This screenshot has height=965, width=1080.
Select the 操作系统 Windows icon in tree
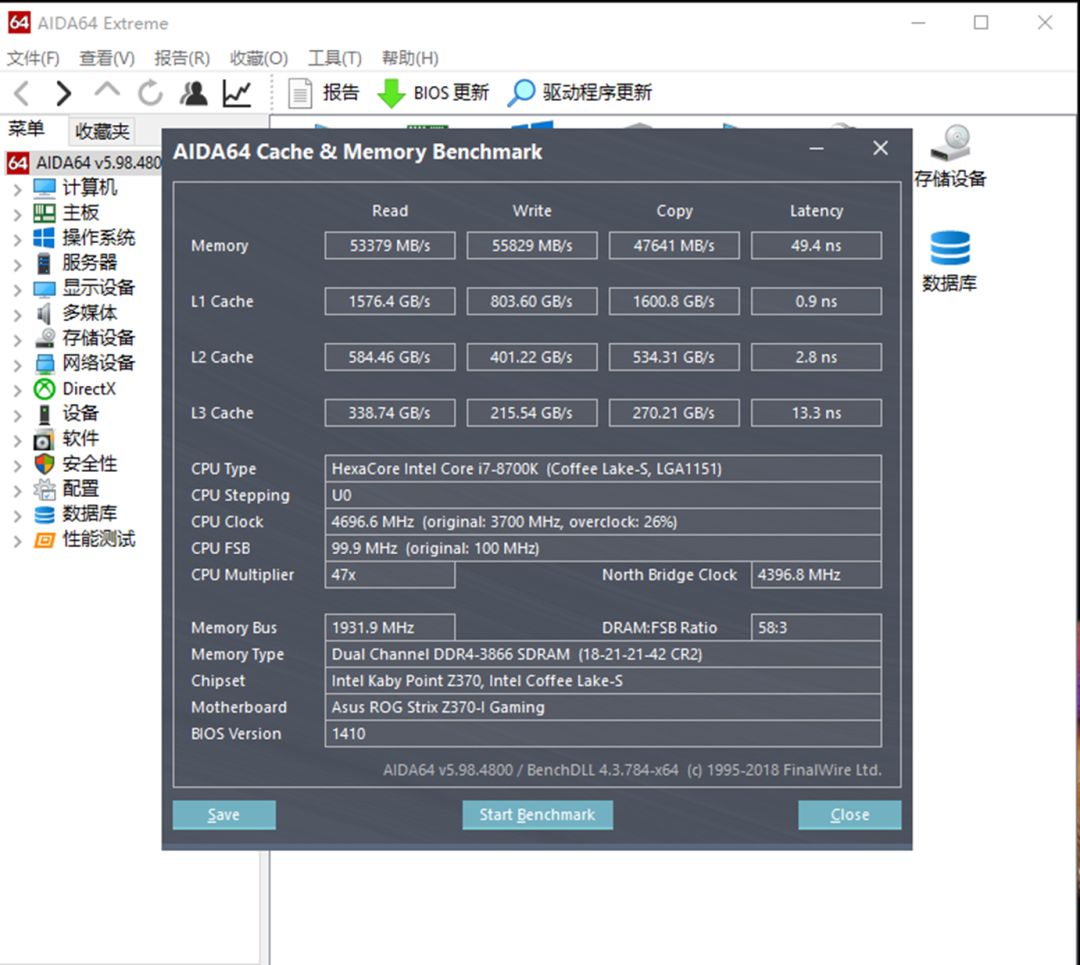click(x=44, y=238)
